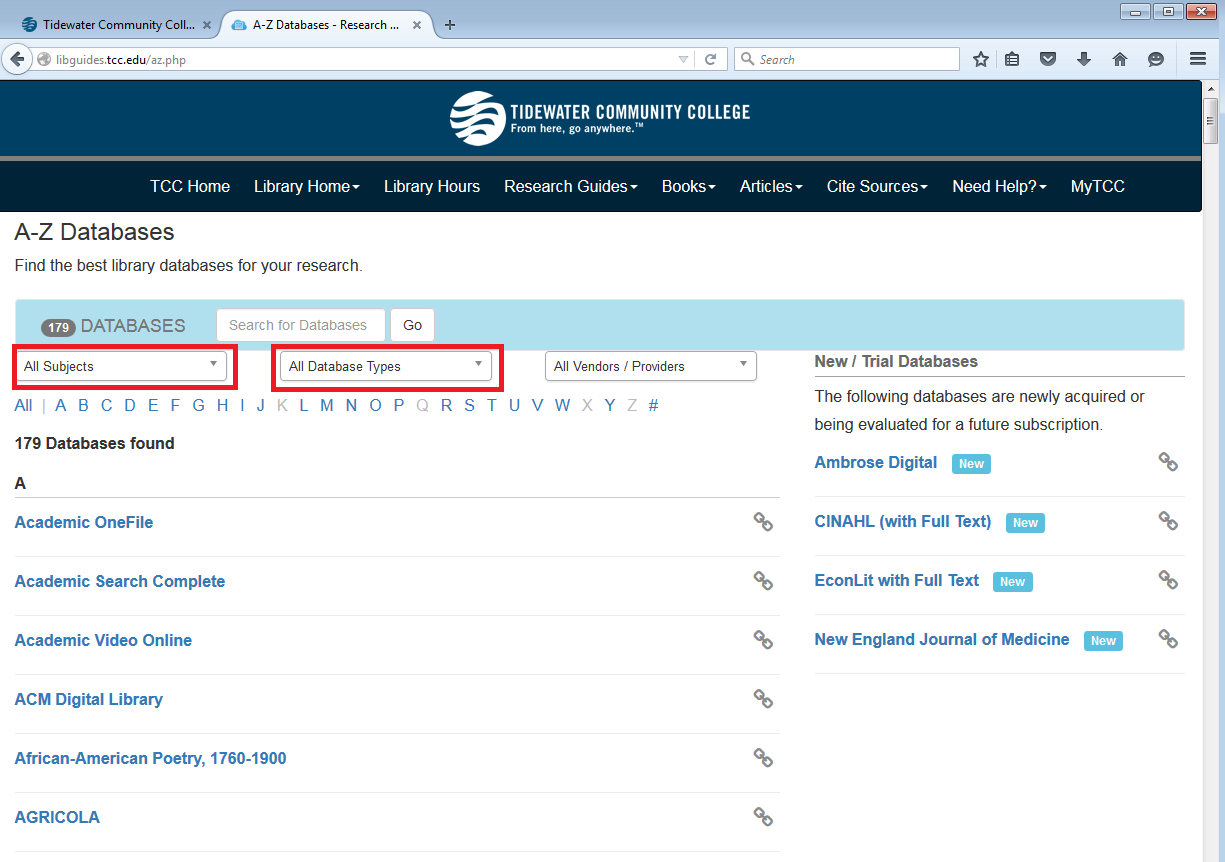The width and height of the screenshot is (1225, 862).
Task: Open Ambrose Digital new database
Action: coord(876,462)
